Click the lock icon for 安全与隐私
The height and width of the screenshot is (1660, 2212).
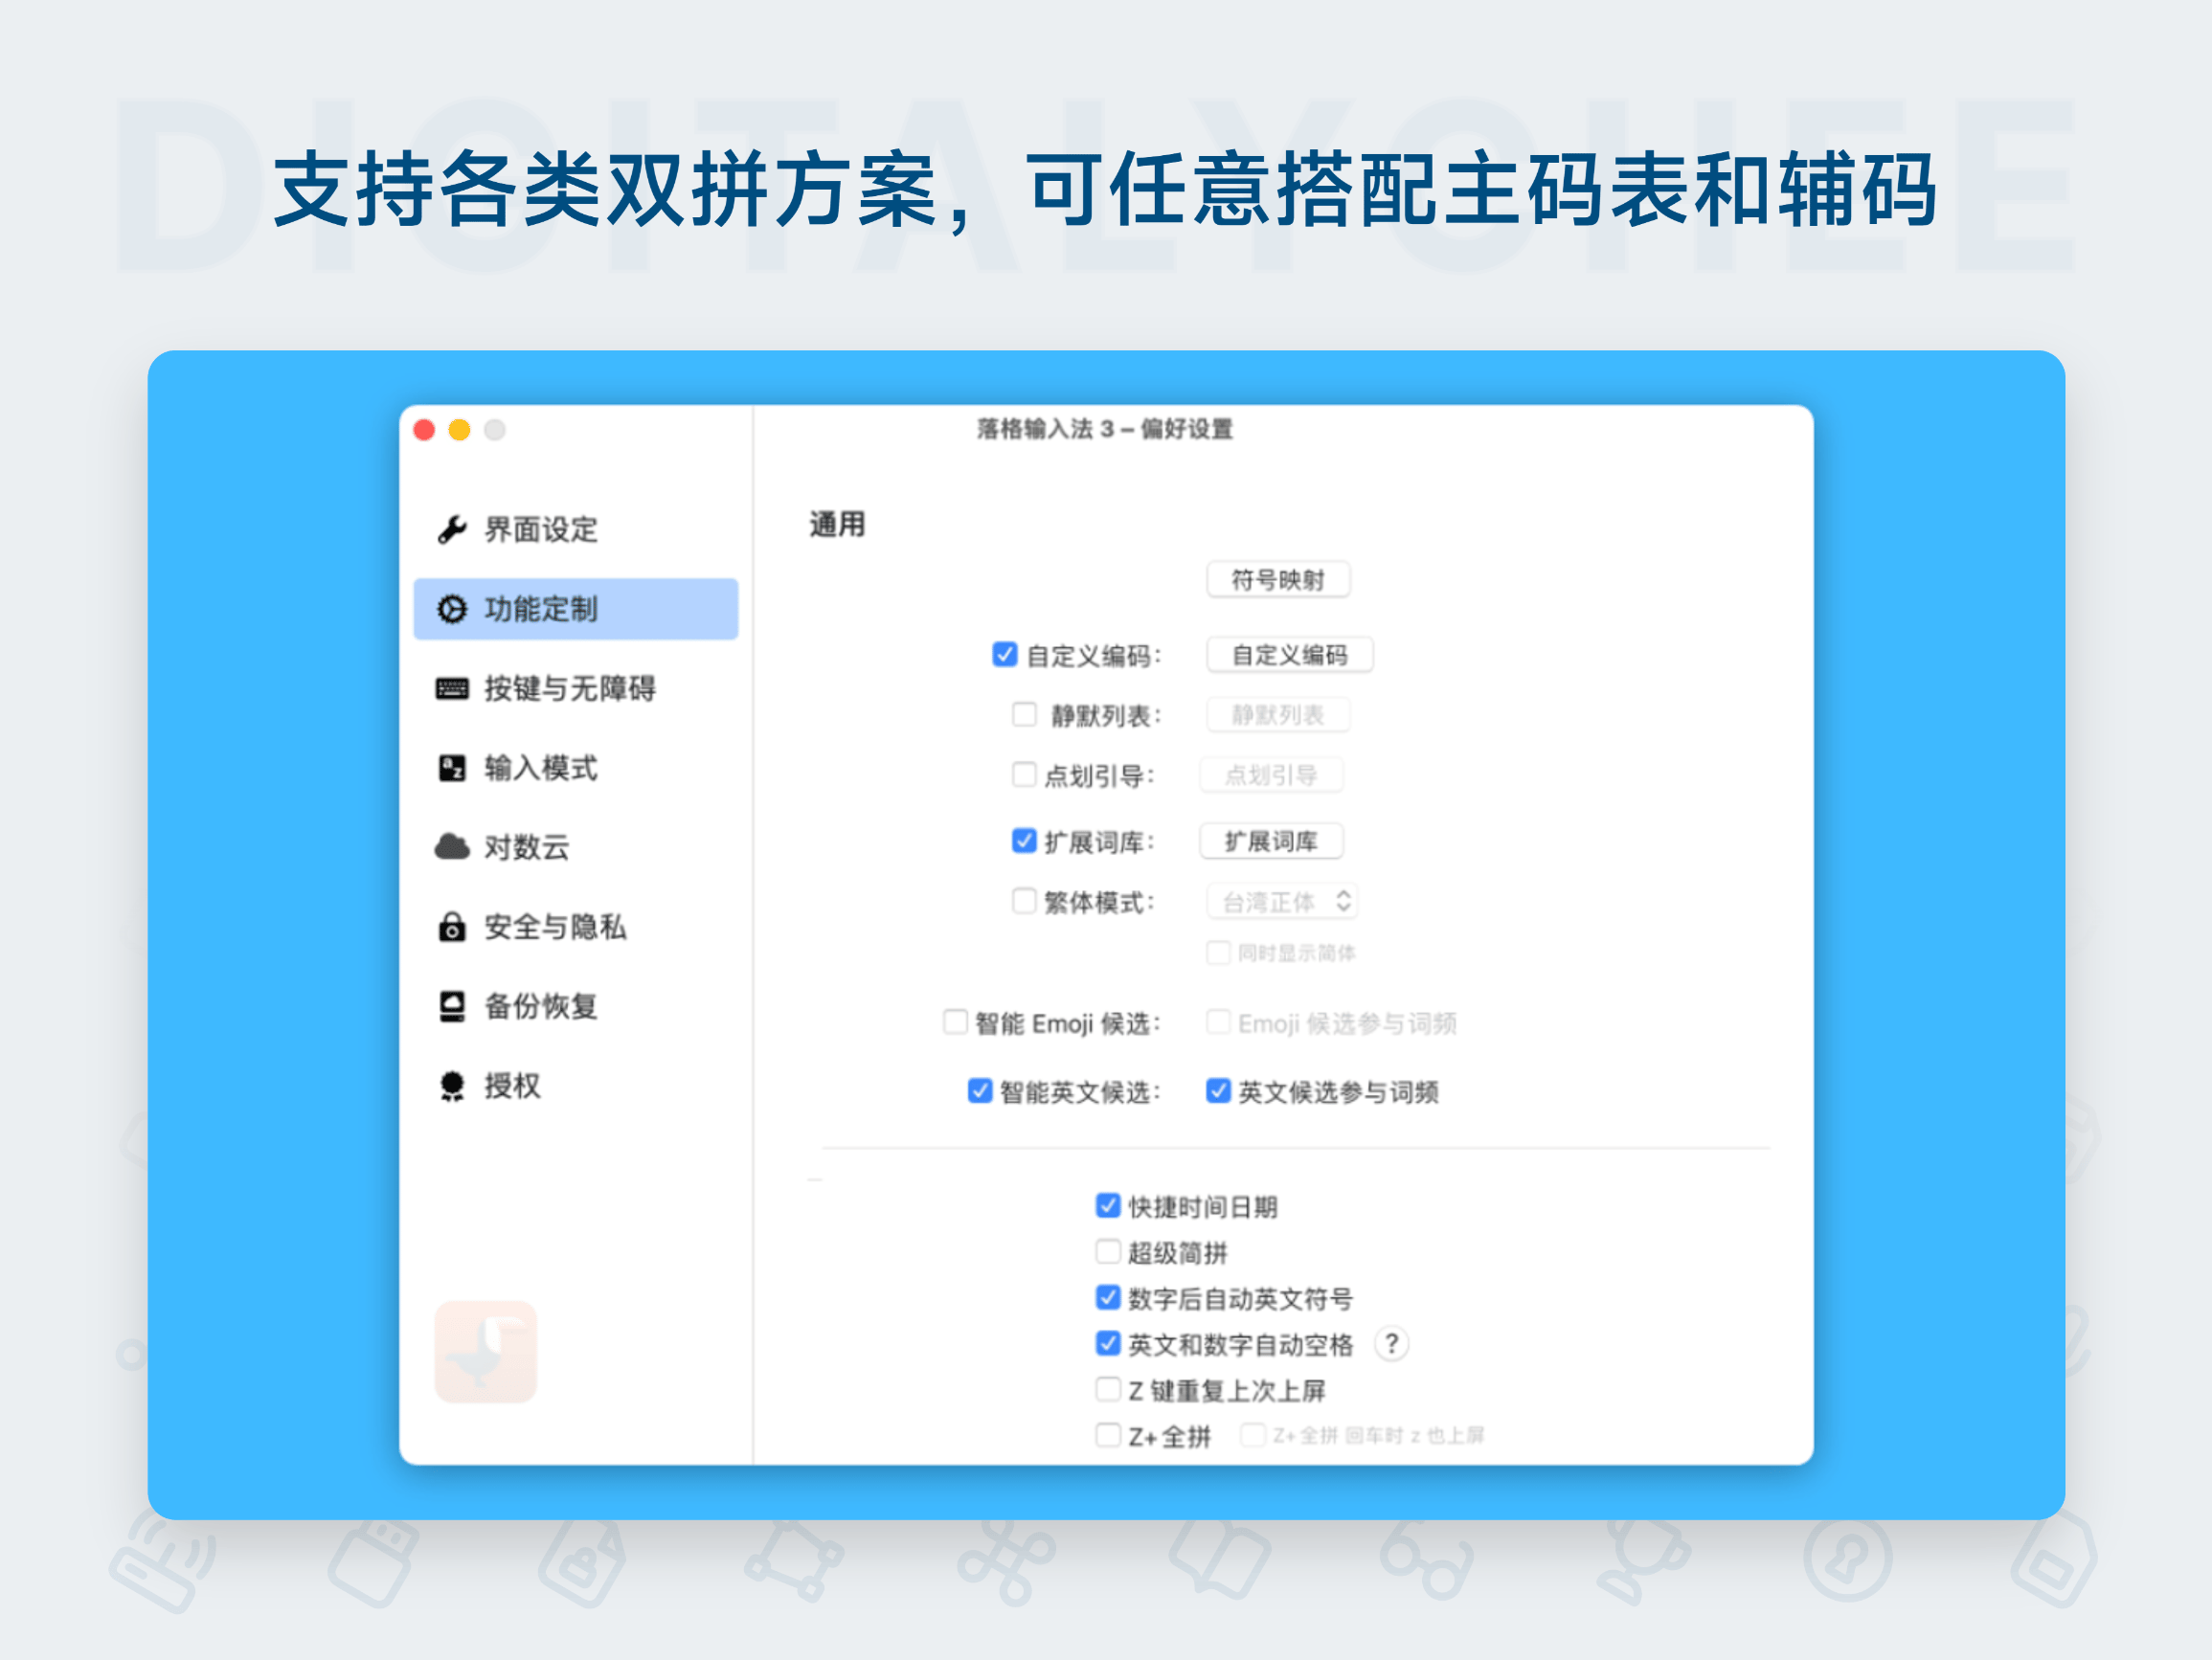[x=452, y=927]
